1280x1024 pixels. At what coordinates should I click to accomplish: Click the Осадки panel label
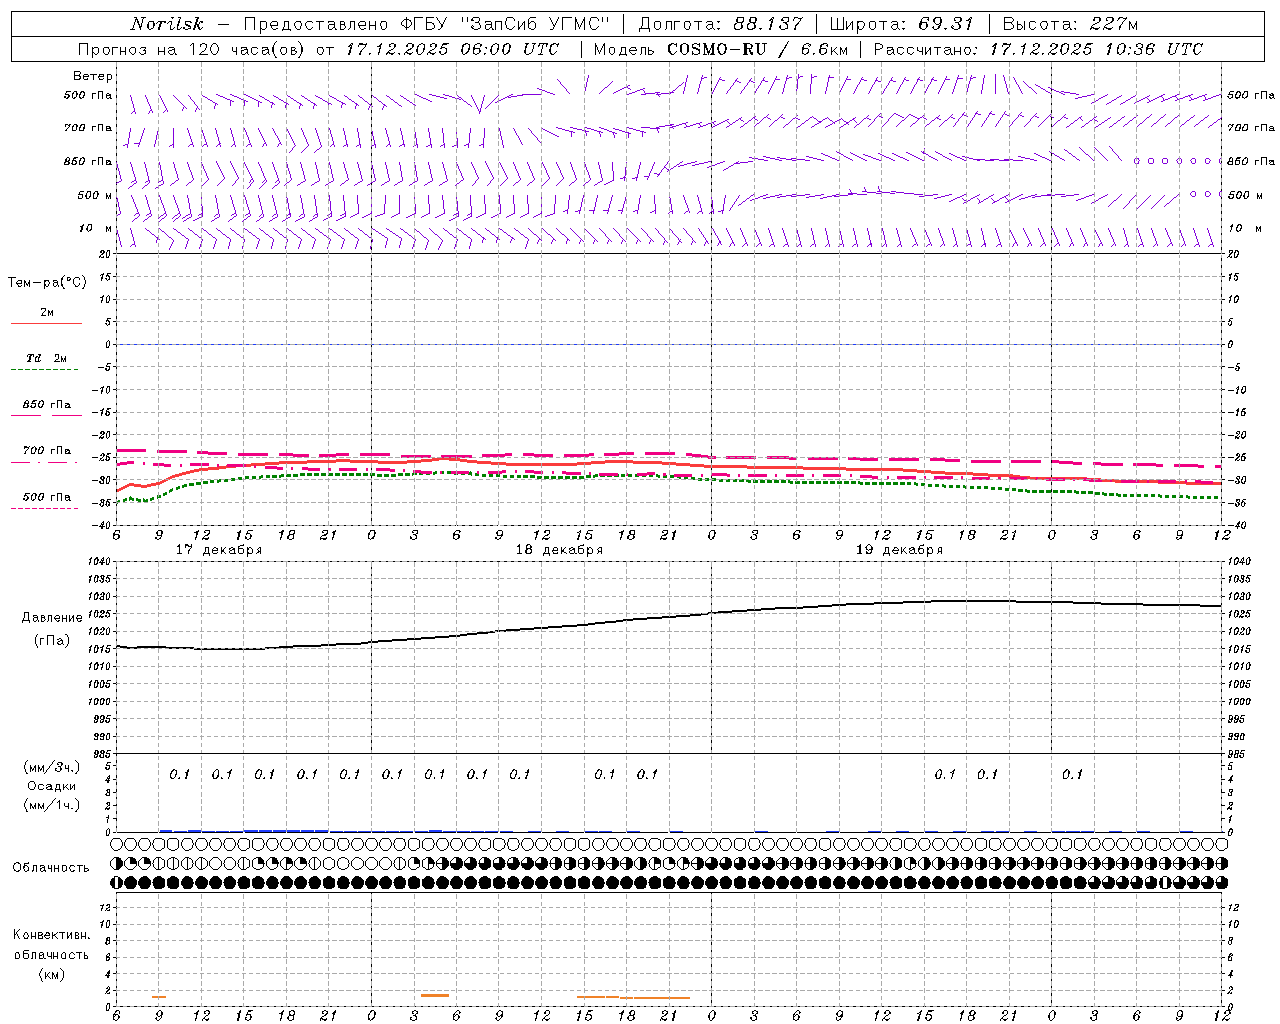click(x=51, y=786)
